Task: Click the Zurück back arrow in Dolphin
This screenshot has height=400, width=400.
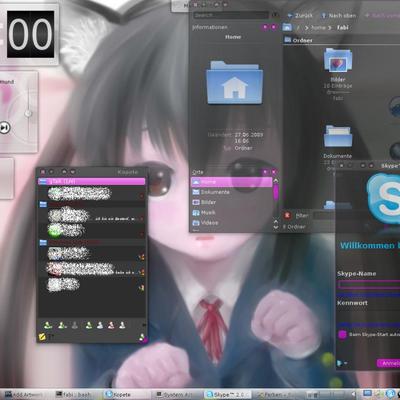Action: 300,15
